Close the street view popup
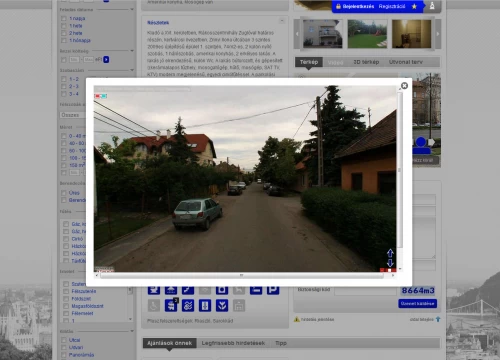This screenshot has height=360, width=500. coord(404,86)
